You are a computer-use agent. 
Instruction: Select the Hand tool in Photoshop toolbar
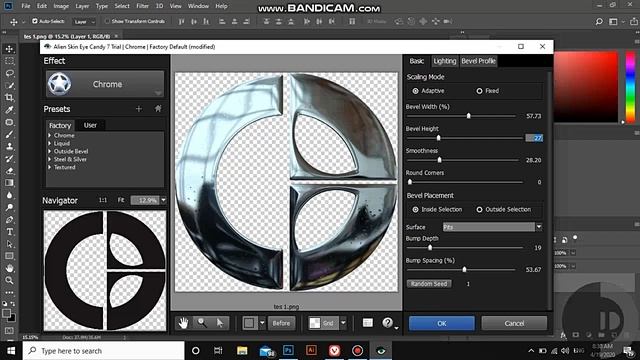(9, 268)
